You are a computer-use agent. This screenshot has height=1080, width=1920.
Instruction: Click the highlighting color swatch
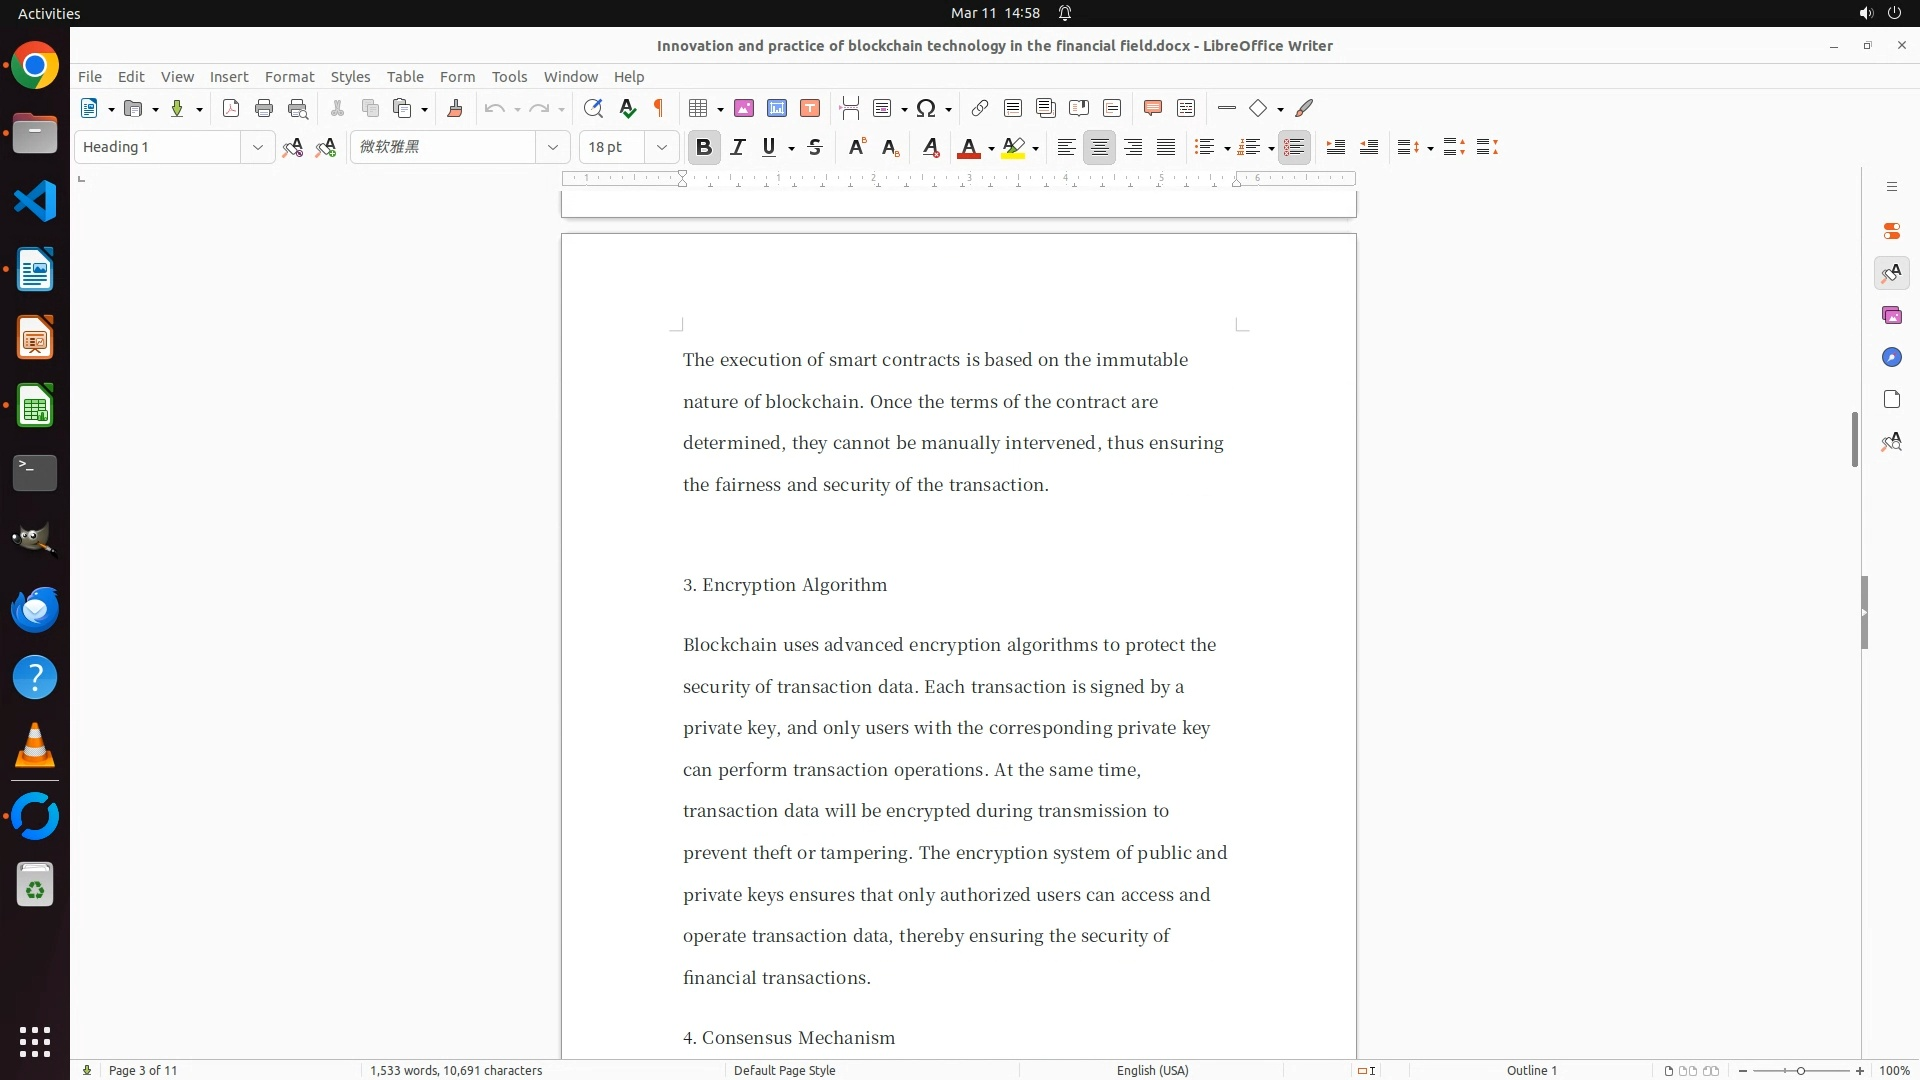point(1013,147)
